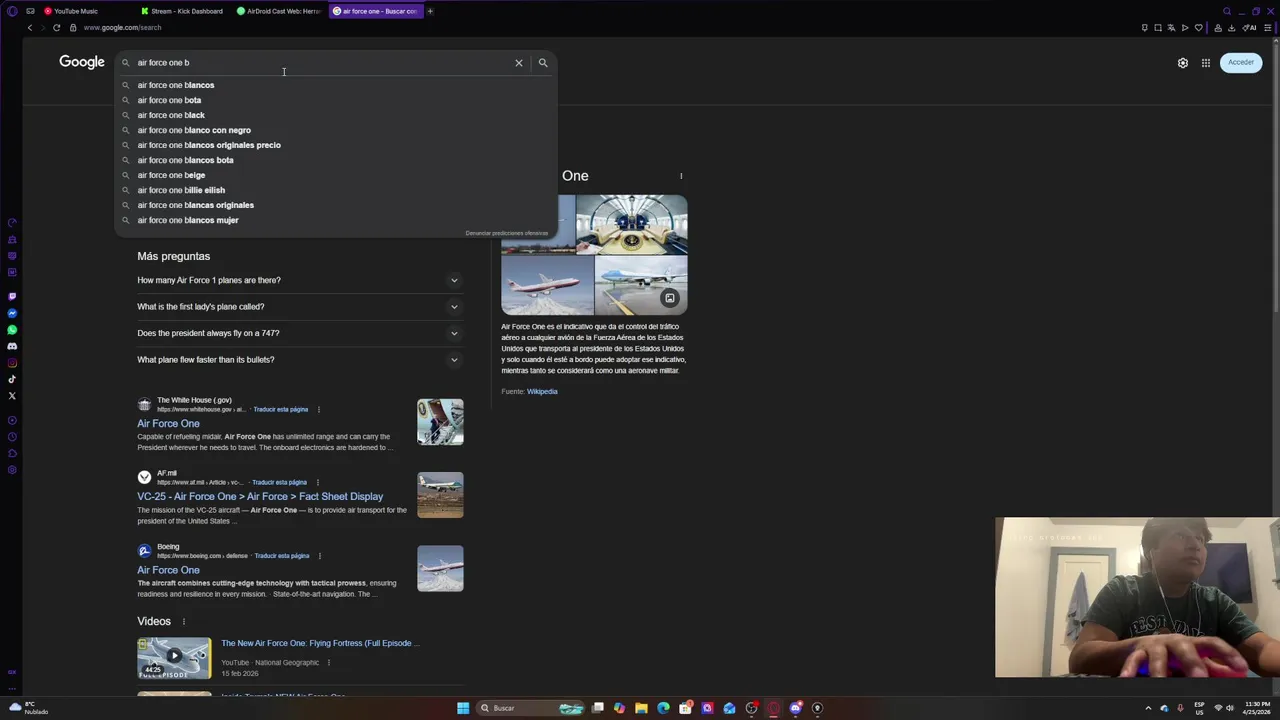Open File Explorer from the taskbar

[x=641, y=708]
